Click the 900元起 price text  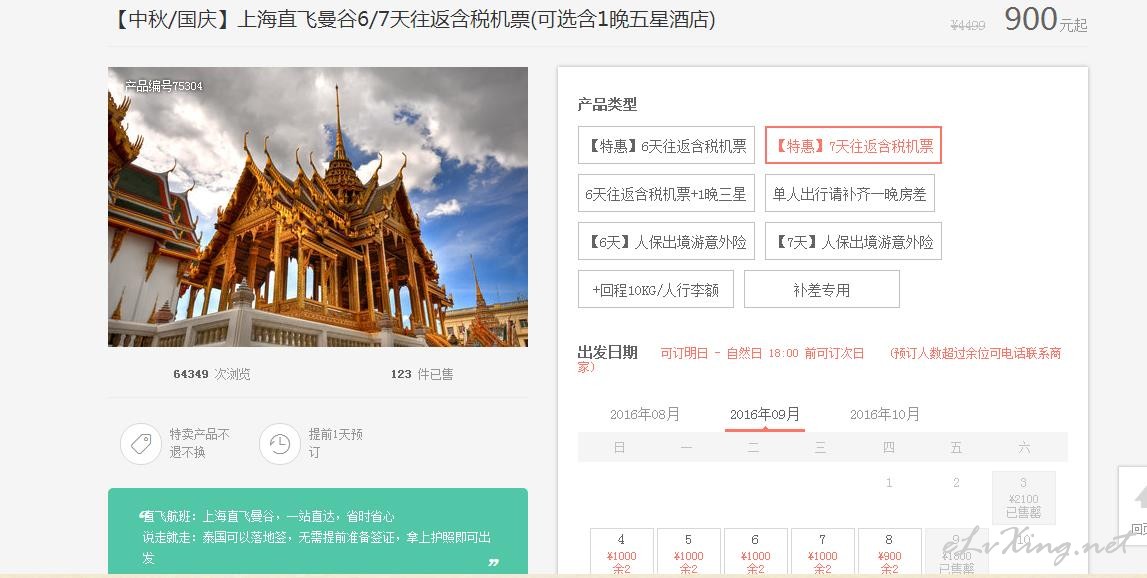click(1045, 20)
